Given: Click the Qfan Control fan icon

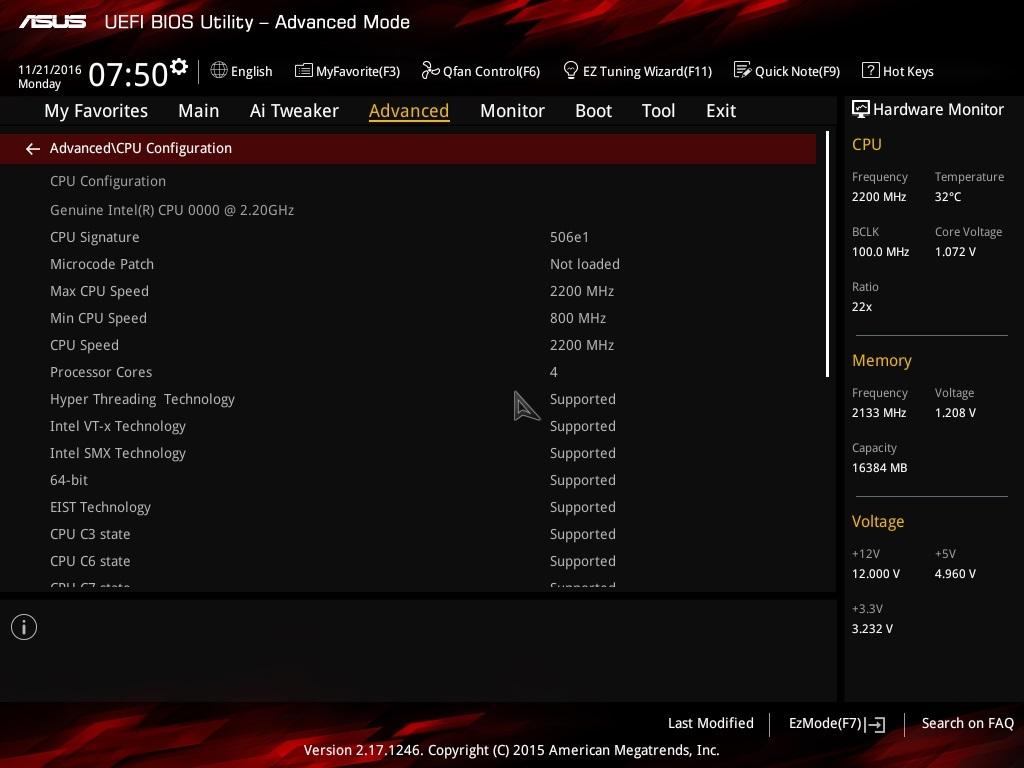Looking at the screenshot, I should [430, 70].
